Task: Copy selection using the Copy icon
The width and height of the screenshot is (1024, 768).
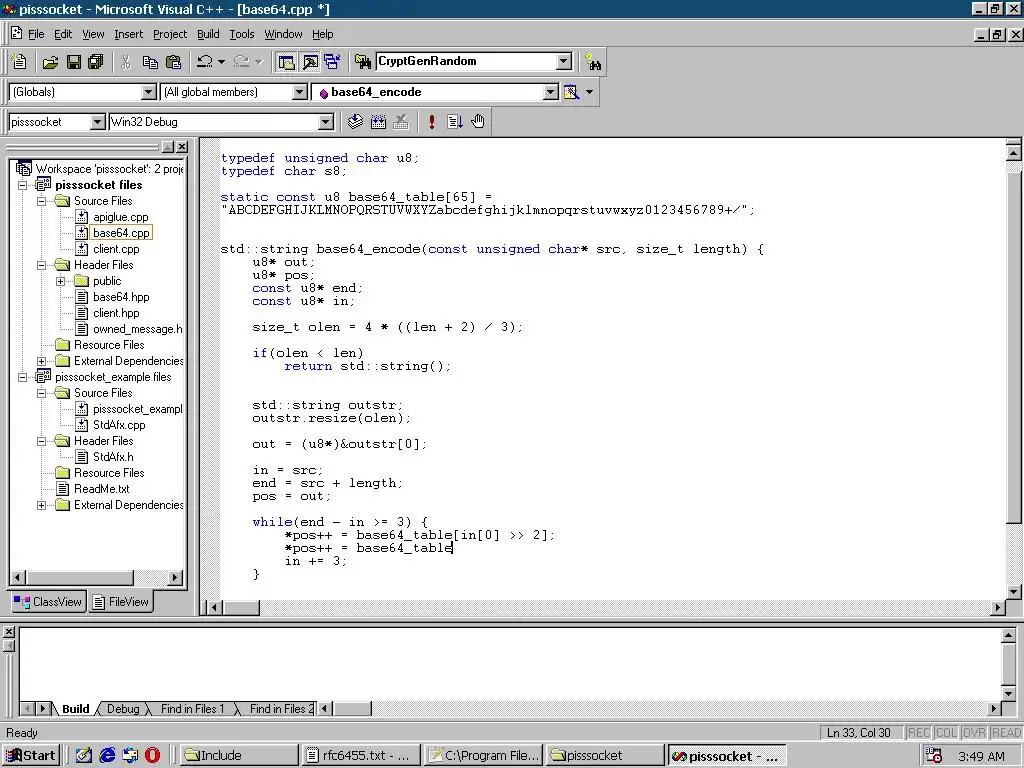Action: click(150, 62)
